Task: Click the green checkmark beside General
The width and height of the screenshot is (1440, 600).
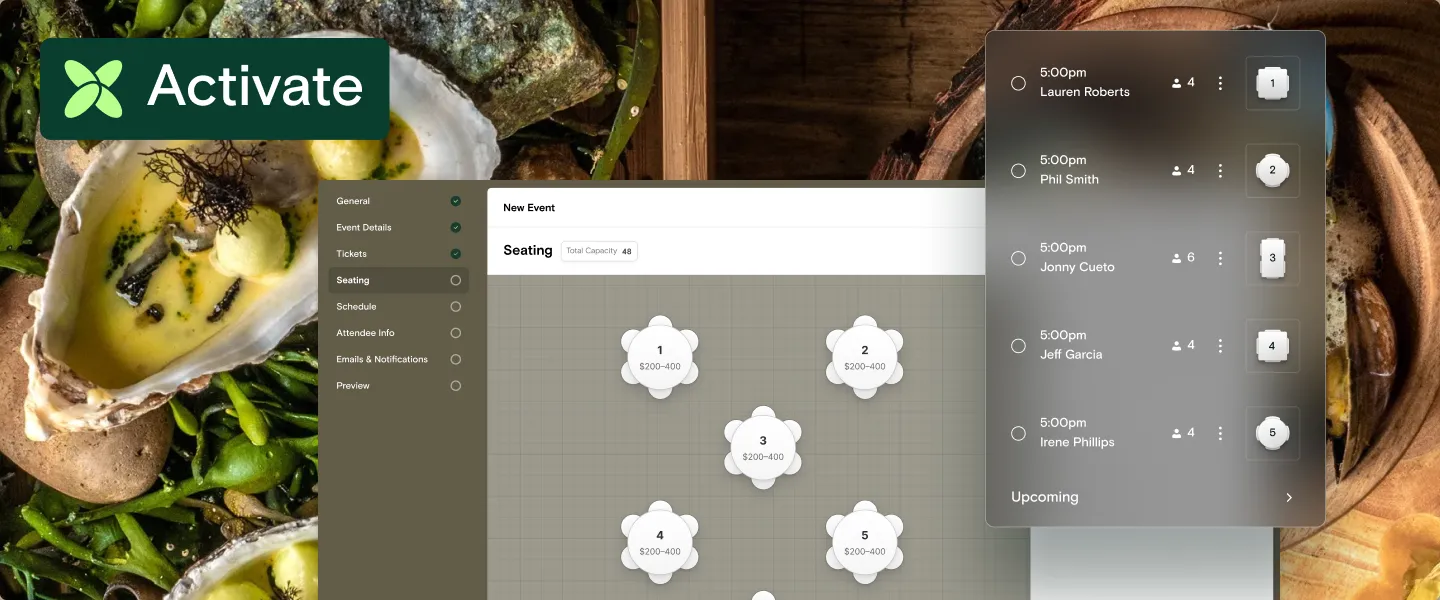Action: [456, 201]
